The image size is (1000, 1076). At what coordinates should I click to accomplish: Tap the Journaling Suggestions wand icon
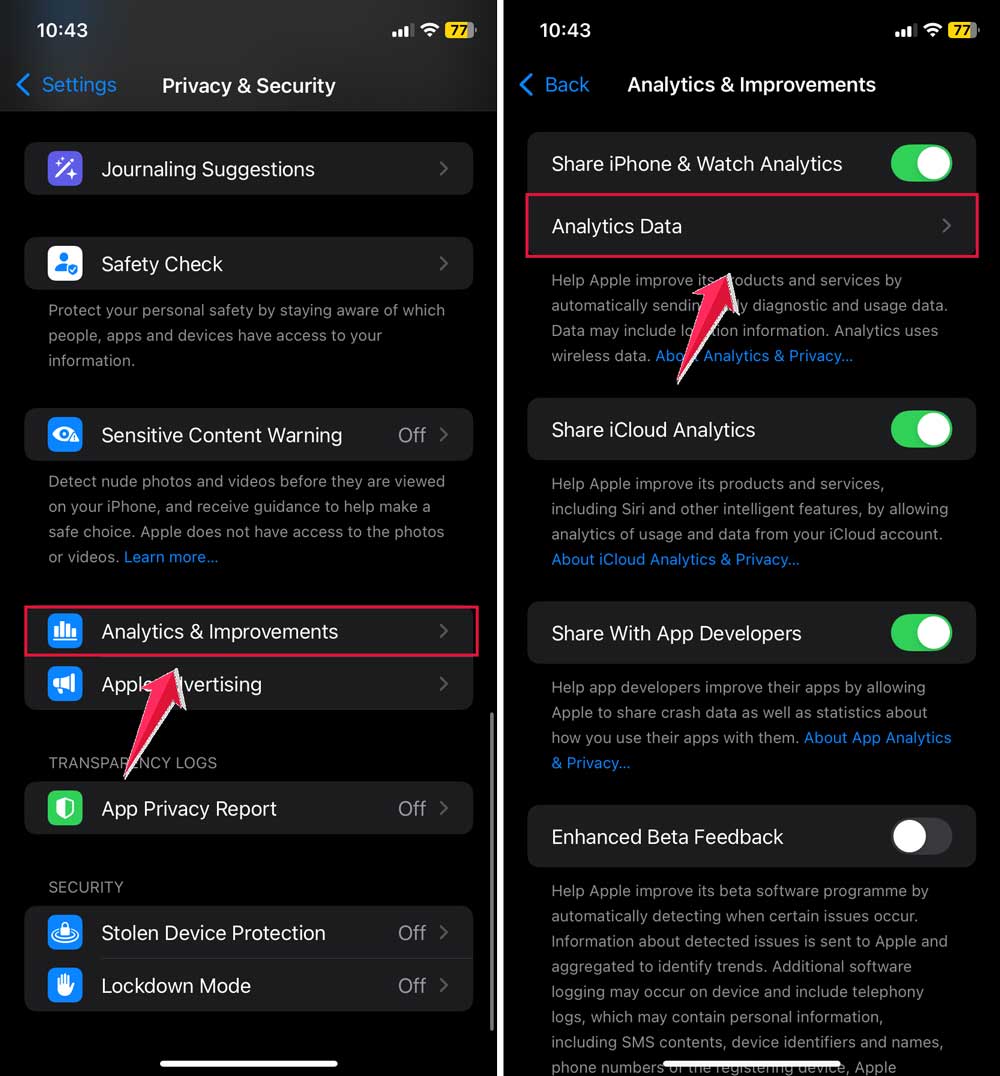coord(65,169)
